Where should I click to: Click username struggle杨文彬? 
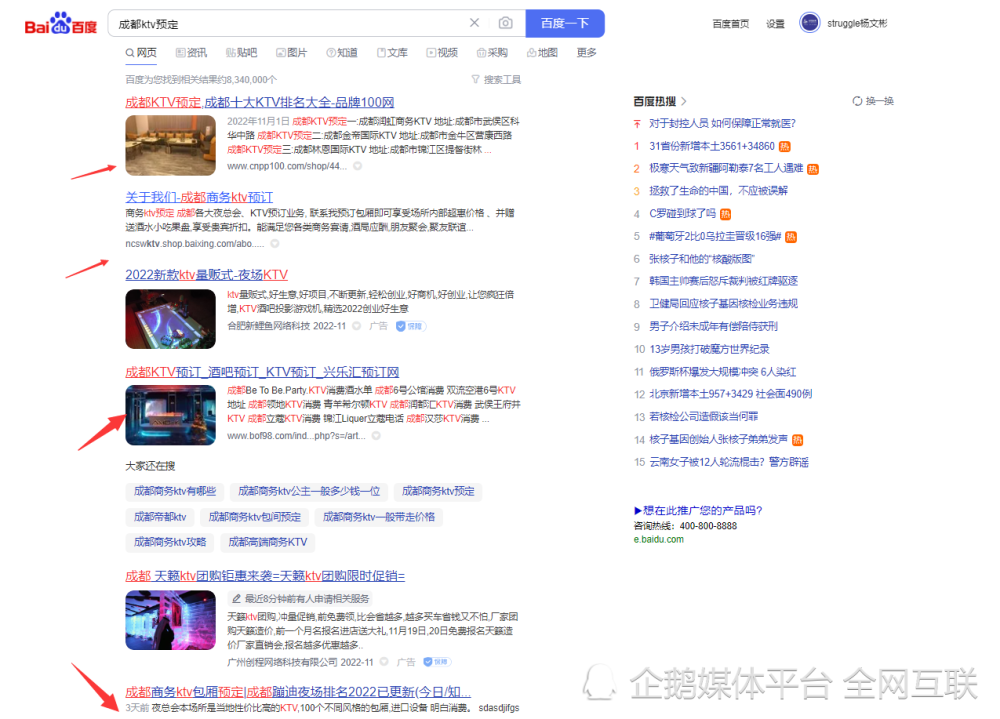[857, 24]
